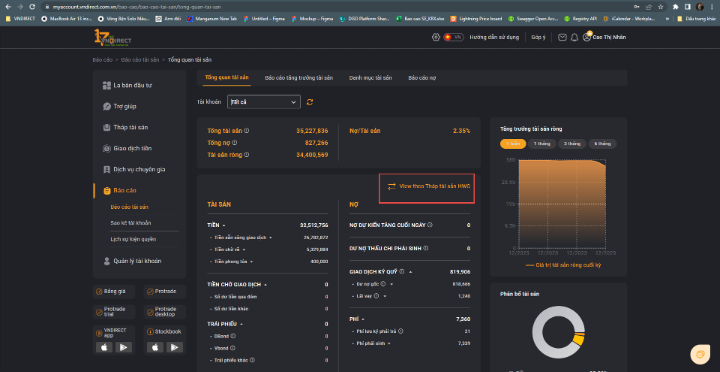
Task: Switch to Tổng quan tài sản tab
Action: pyautogui.click(x=227, y=78)
